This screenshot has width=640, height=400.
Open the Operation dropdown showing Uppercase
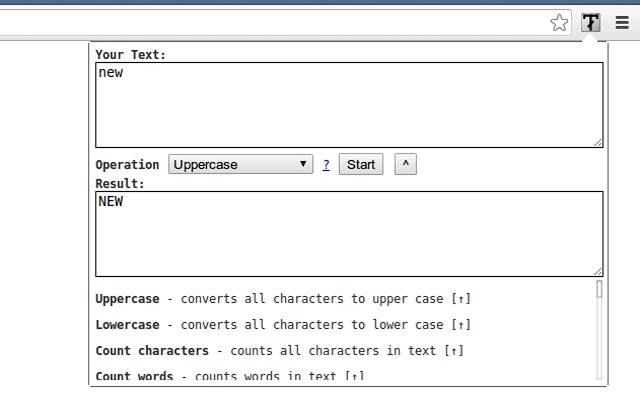click(240, 164)
